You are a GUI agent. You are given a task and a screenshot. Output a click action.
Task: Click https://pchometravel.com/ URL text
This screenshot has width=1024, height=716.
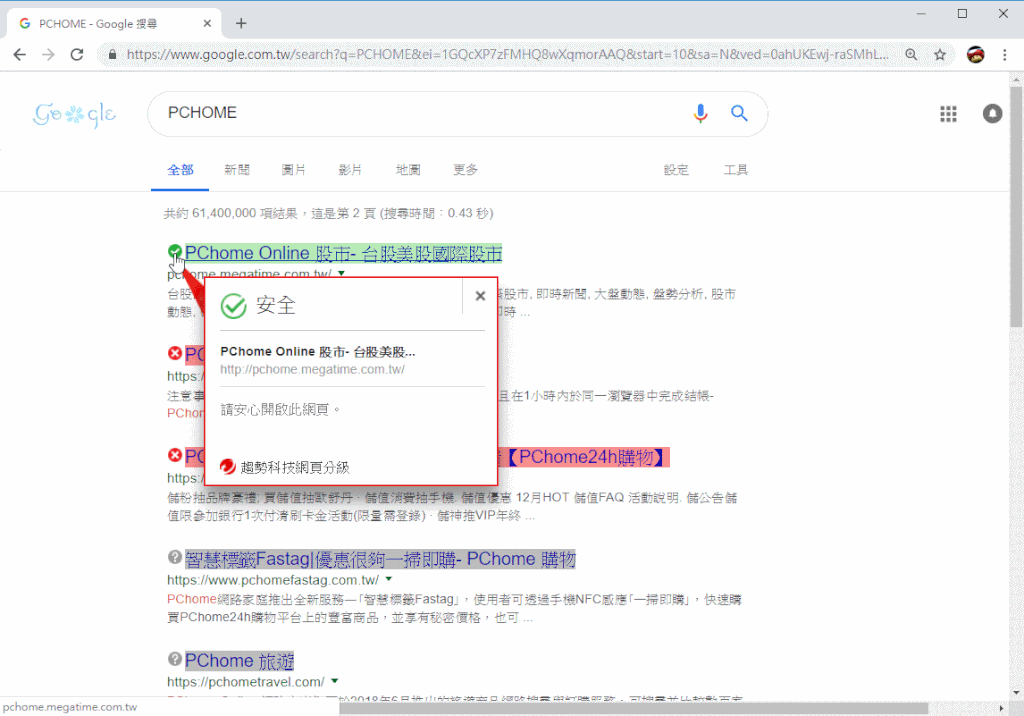[246, 682]
